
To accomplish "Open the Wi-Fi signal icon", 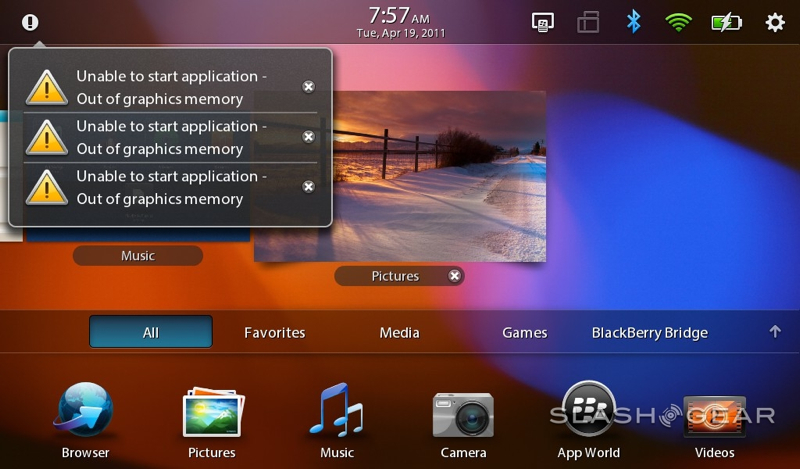I will point(679,22).
